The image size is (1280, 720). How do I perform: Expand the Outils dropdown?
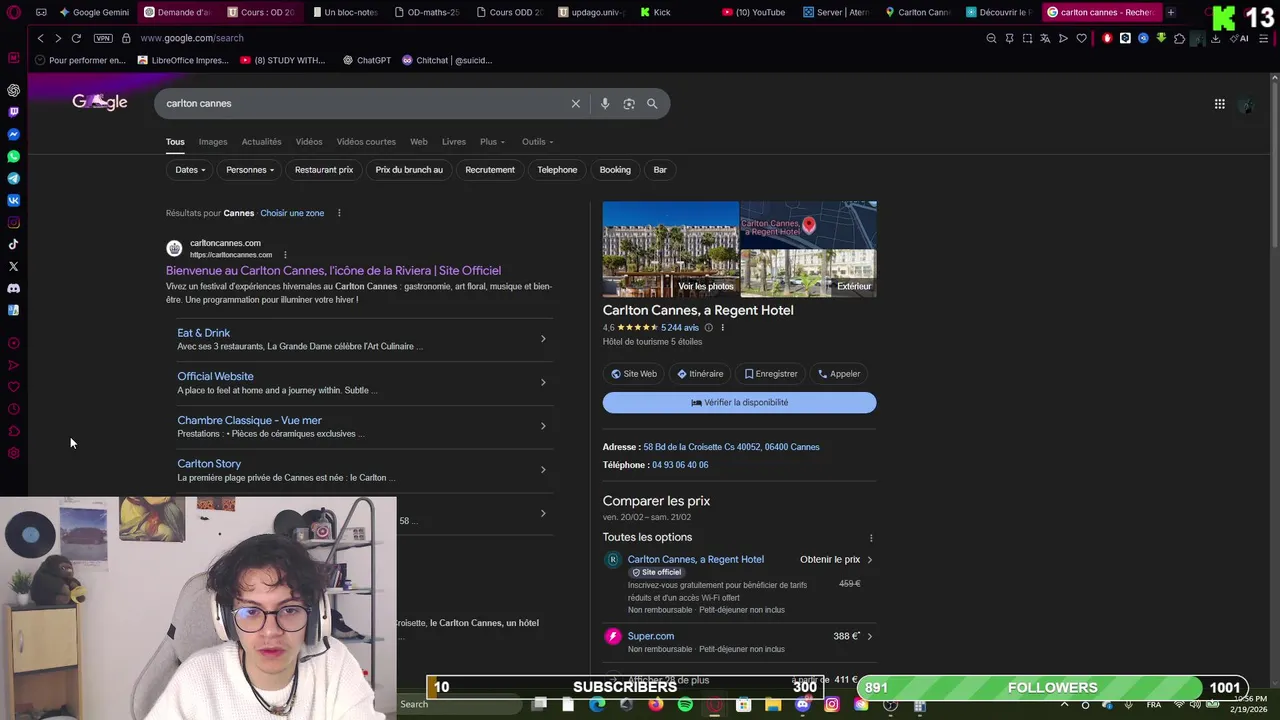(x=537, y=141)
